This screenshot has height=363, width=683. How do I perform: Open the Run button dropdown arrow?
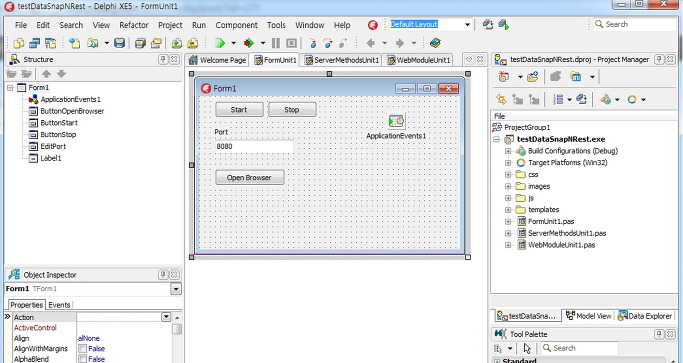233,43
